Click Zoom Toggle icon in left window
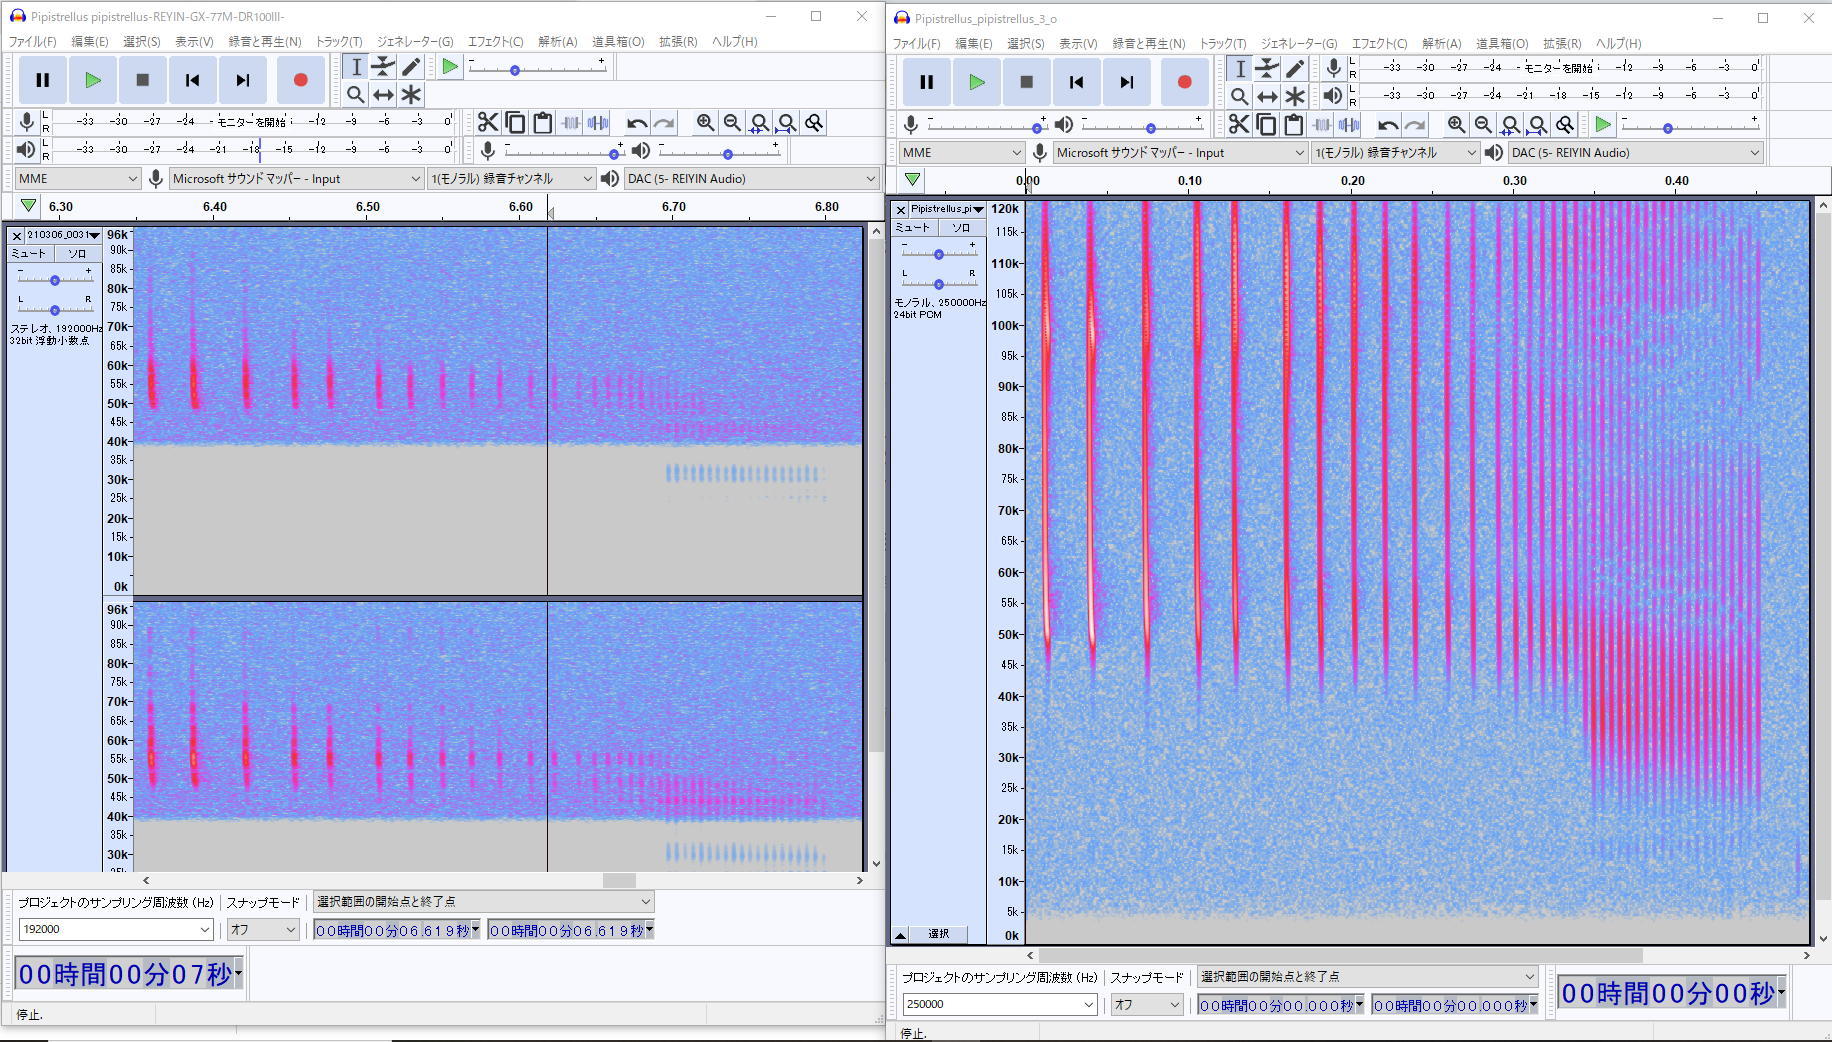This screenshot has width=1832, height=1042. pyautogui.click(x=814, y=122)
